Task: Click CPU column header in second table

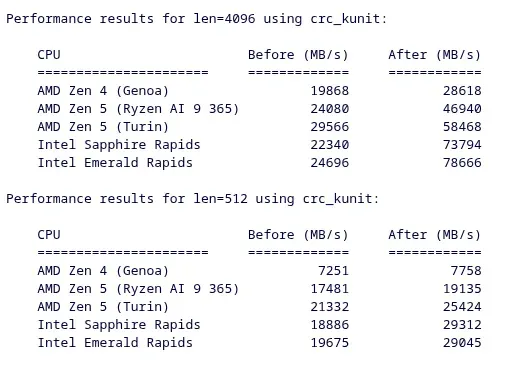Action: point(49,235)
